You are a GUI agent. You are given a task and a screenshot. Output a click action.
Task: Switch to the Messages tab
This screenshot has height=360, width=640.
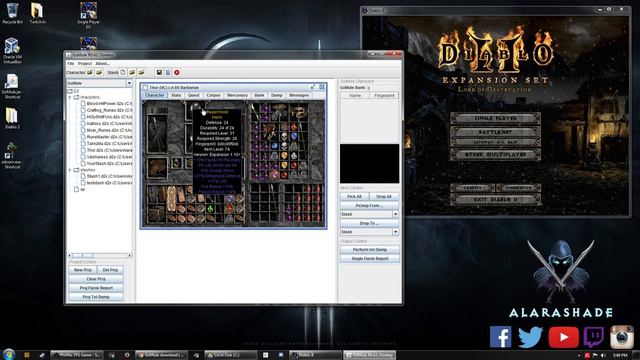pyautogui.click(x=299, y=95)
